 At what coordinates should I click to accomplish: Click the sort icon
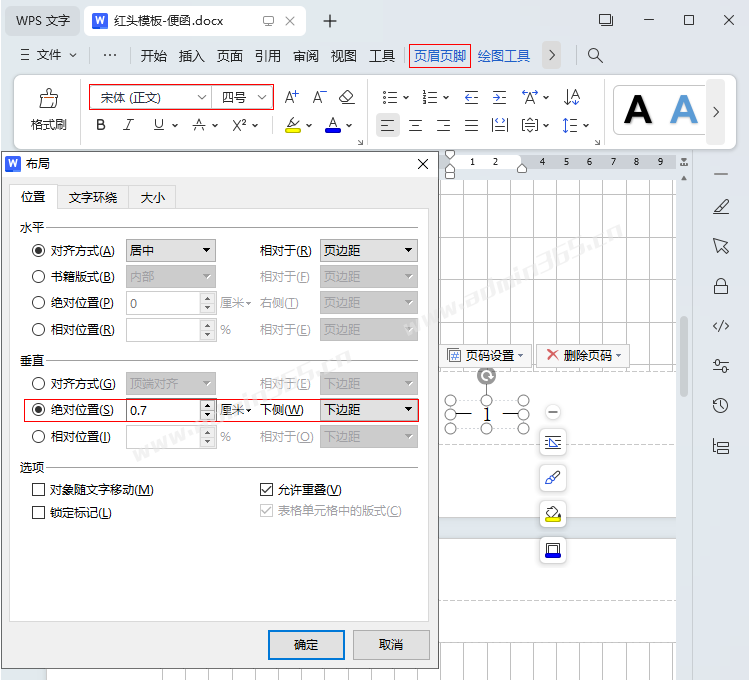pos(572,97)
